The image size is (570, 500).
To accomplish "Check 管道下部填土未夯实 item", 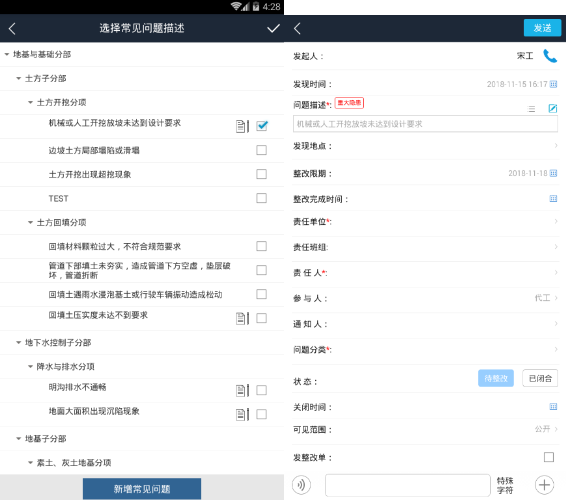I will 261,270.
